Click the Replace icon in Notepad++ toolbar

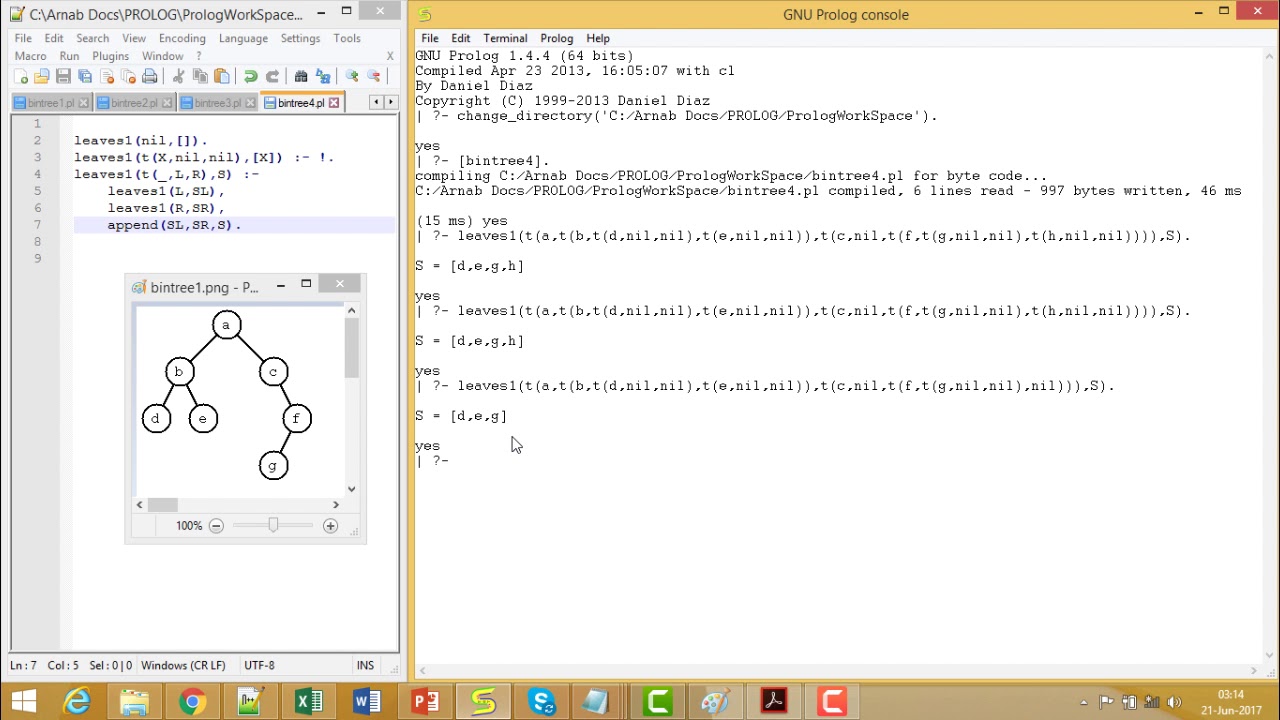[x=323, y=76]
